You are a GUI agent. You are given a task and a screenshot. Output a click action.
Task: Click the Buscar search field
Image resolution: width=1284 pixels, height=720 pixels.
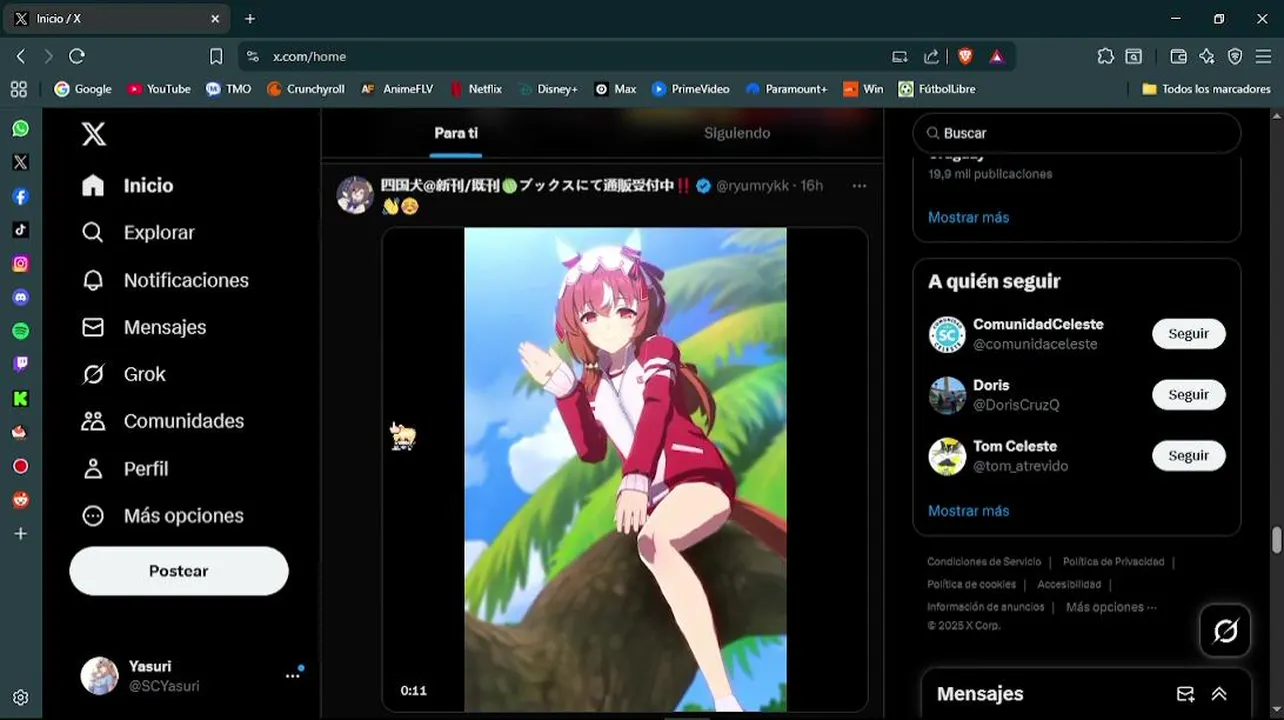click(x=1077, y=133)
